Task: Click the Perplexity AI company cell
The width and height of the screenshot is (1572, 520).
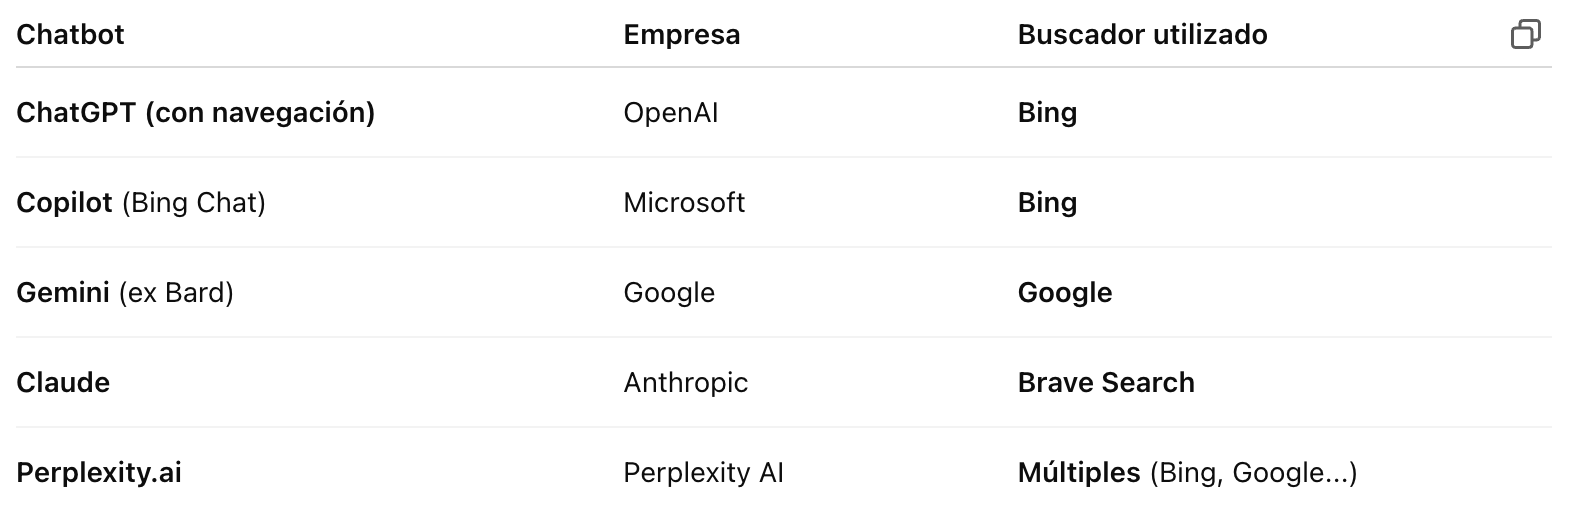Action: point(704,473)
